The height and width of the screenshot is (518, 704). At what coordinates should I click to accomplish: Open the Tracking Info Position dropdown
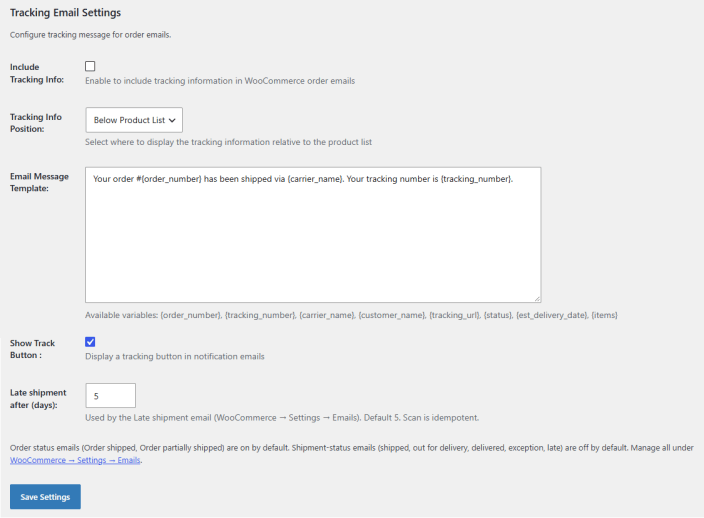click(x=134, y=120)
